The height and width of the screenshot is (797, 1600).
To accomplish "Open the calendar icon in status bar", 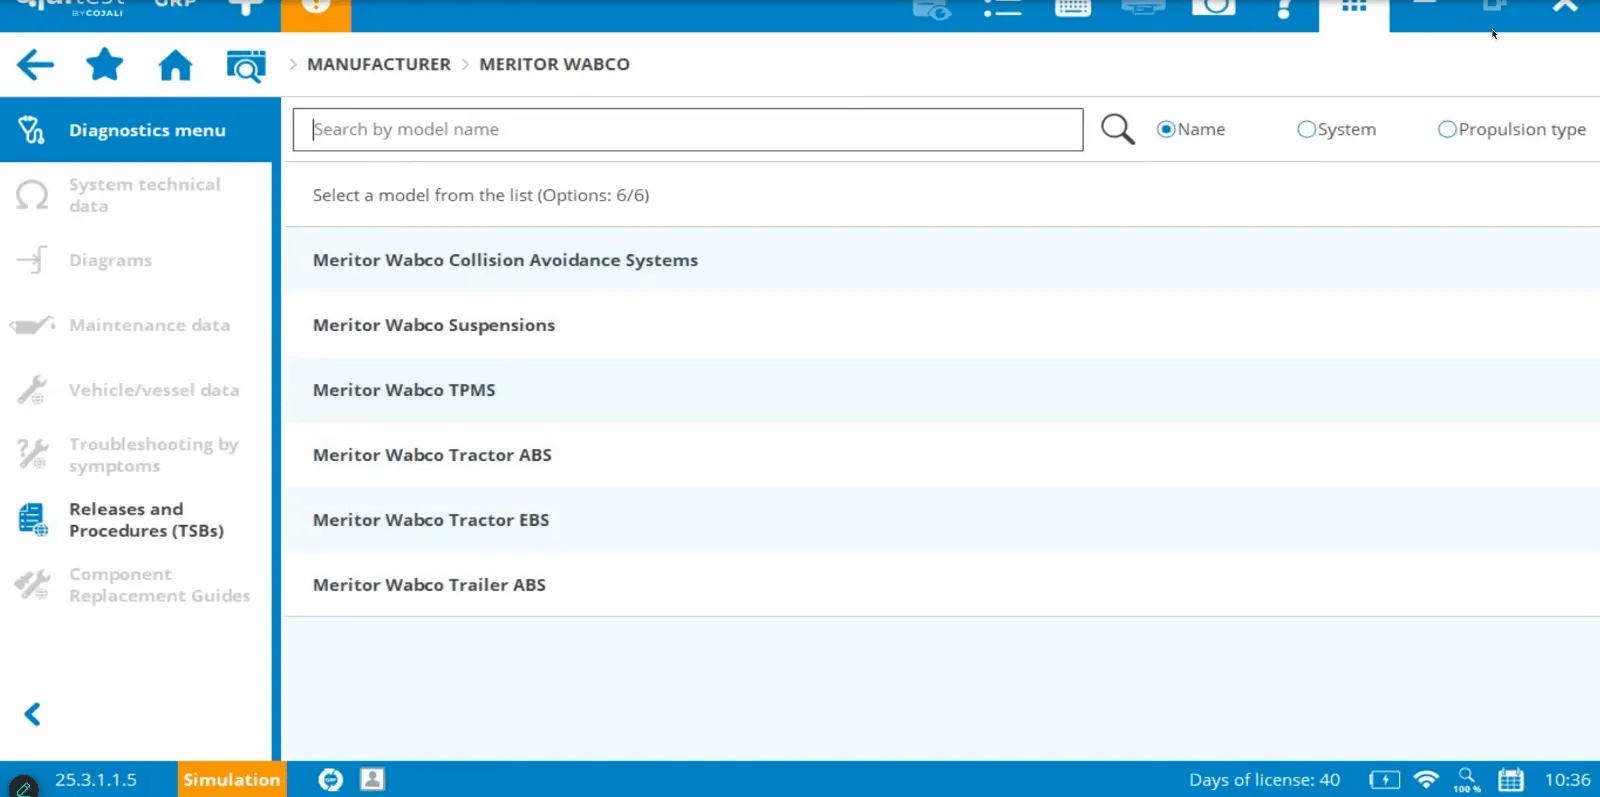I will coord(1511,780).
